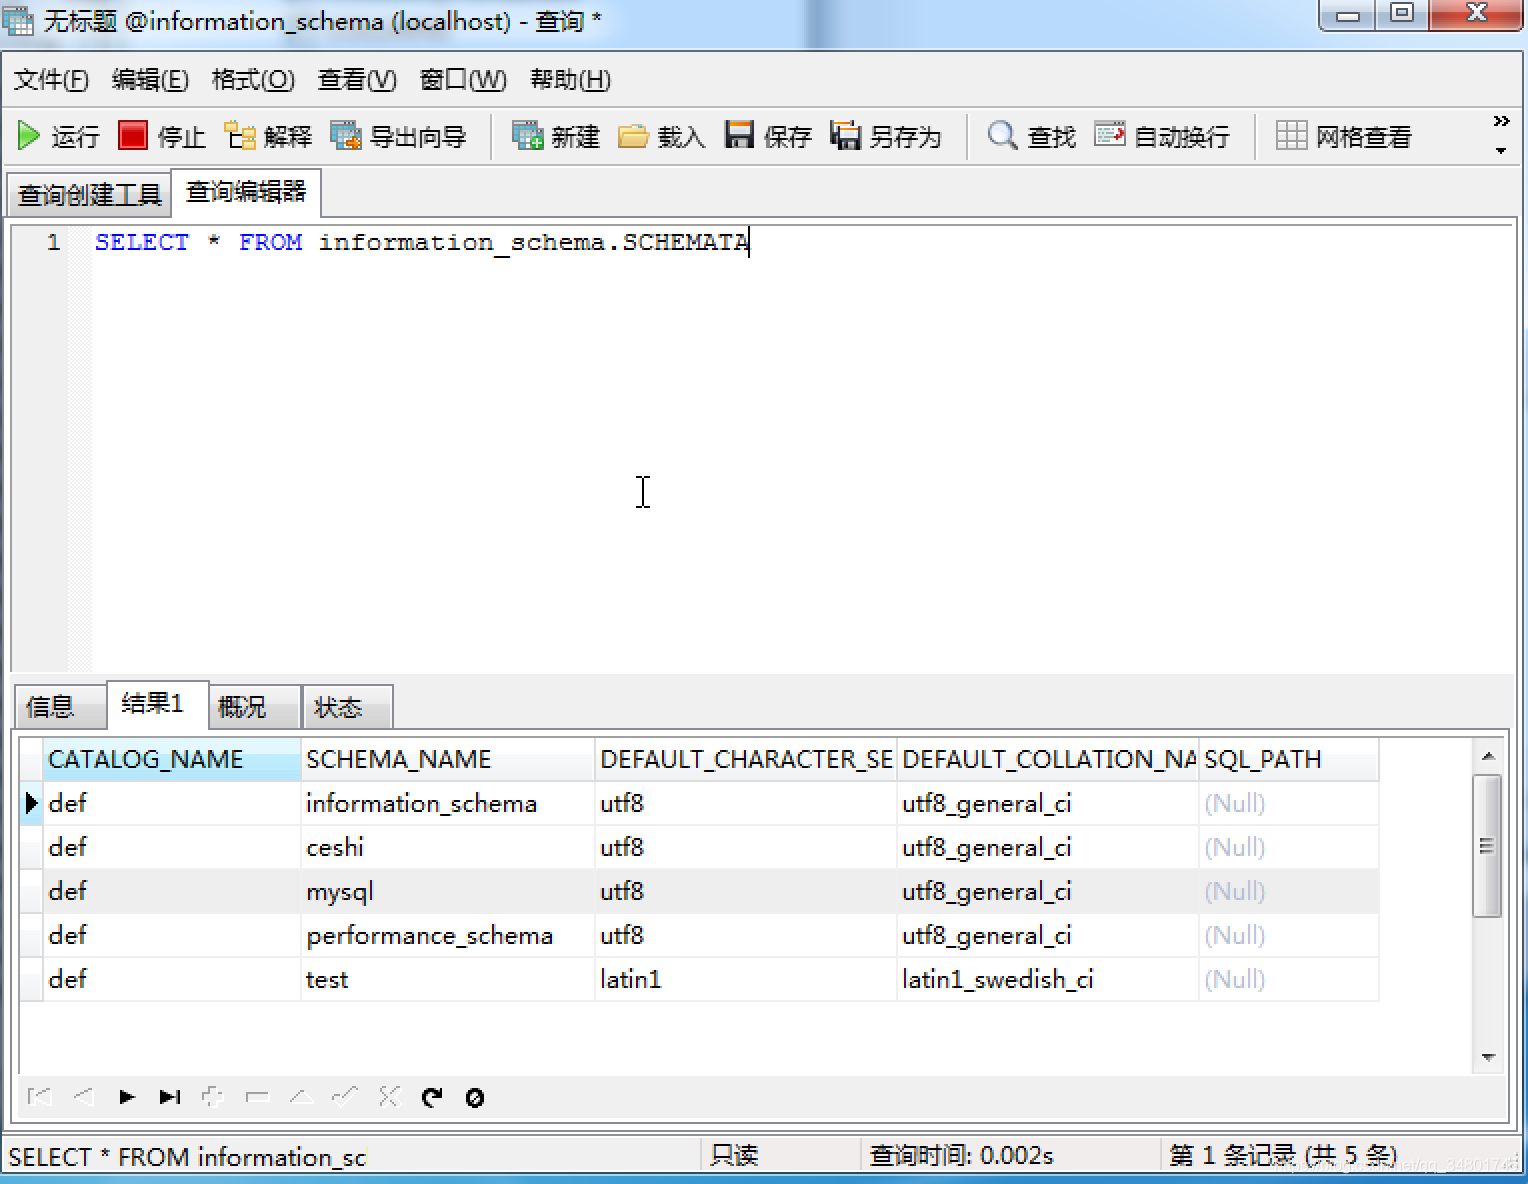1528x1184 pixels.
Task: Select the mysql schema cell
Action: (447, 891)
